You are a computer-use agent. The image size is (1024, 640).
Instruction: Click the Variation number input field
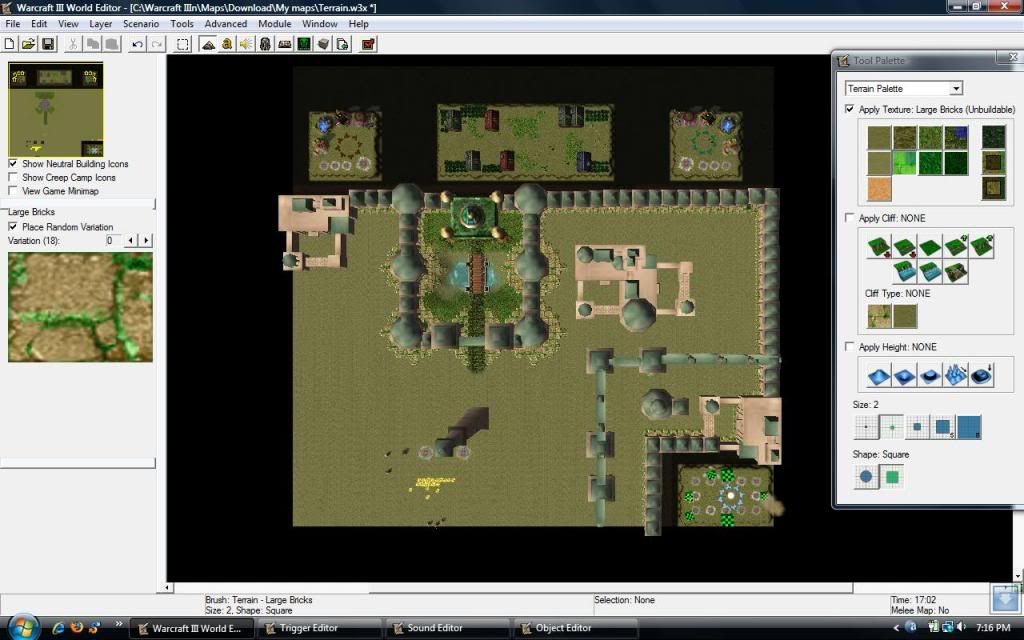(x=114, y=240)
